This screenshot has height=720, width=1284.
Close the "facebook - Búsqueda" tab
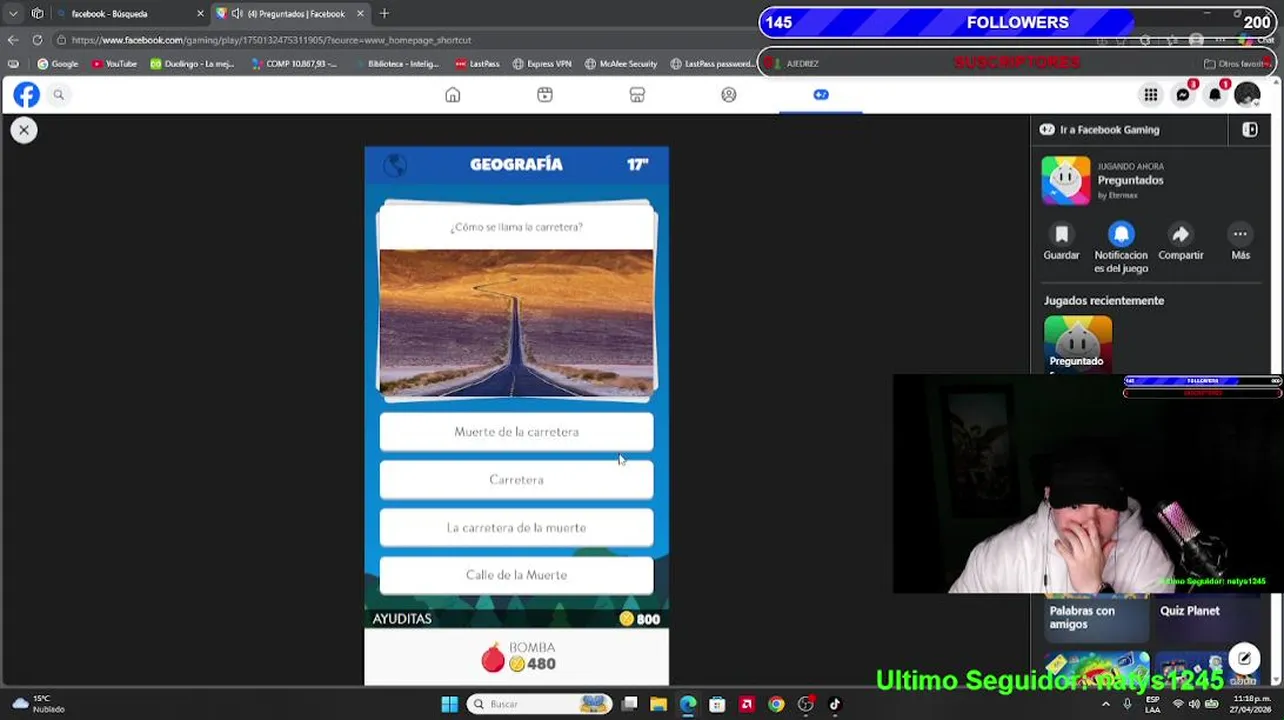200,14
